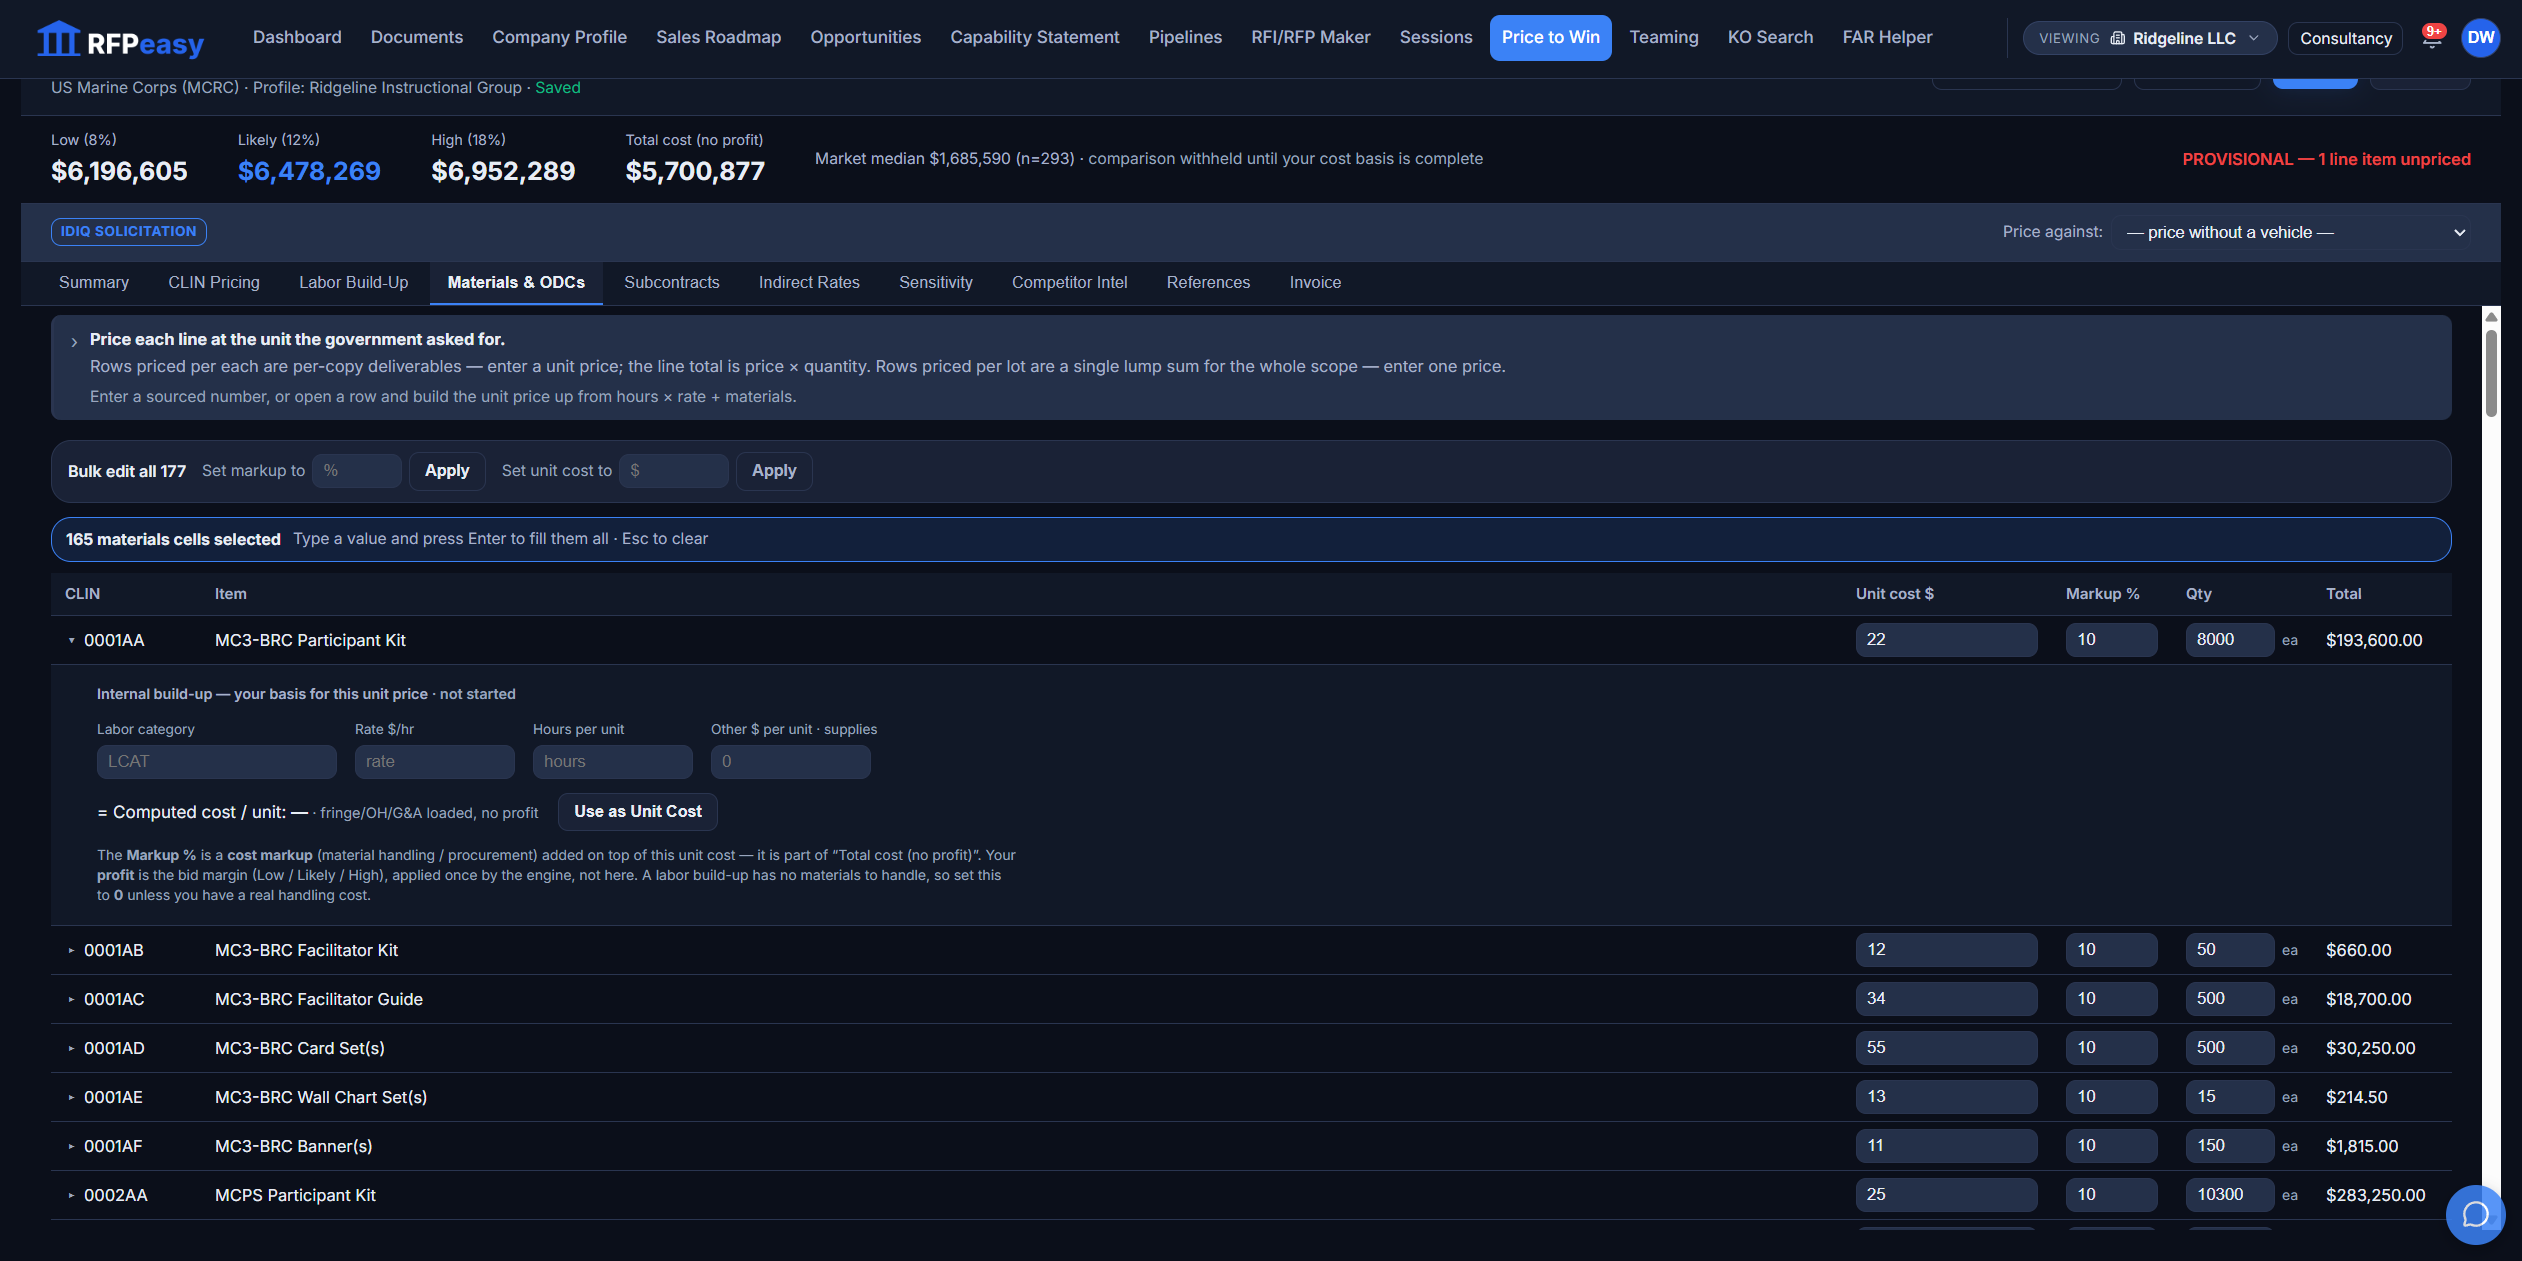This screenshot has width=2522, height=1261.
Task: Open KO Search in the navigation
Action: click(1770, 38)
